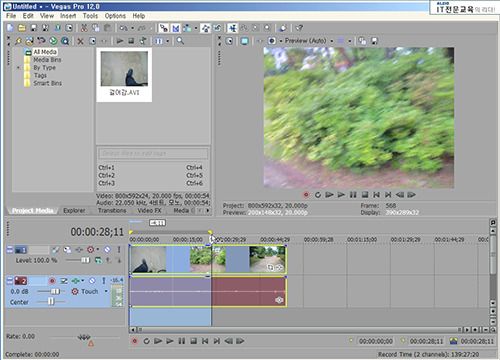The image size is (500, 360).
Task: Open the Insert menu
Action: coord(68,16)
